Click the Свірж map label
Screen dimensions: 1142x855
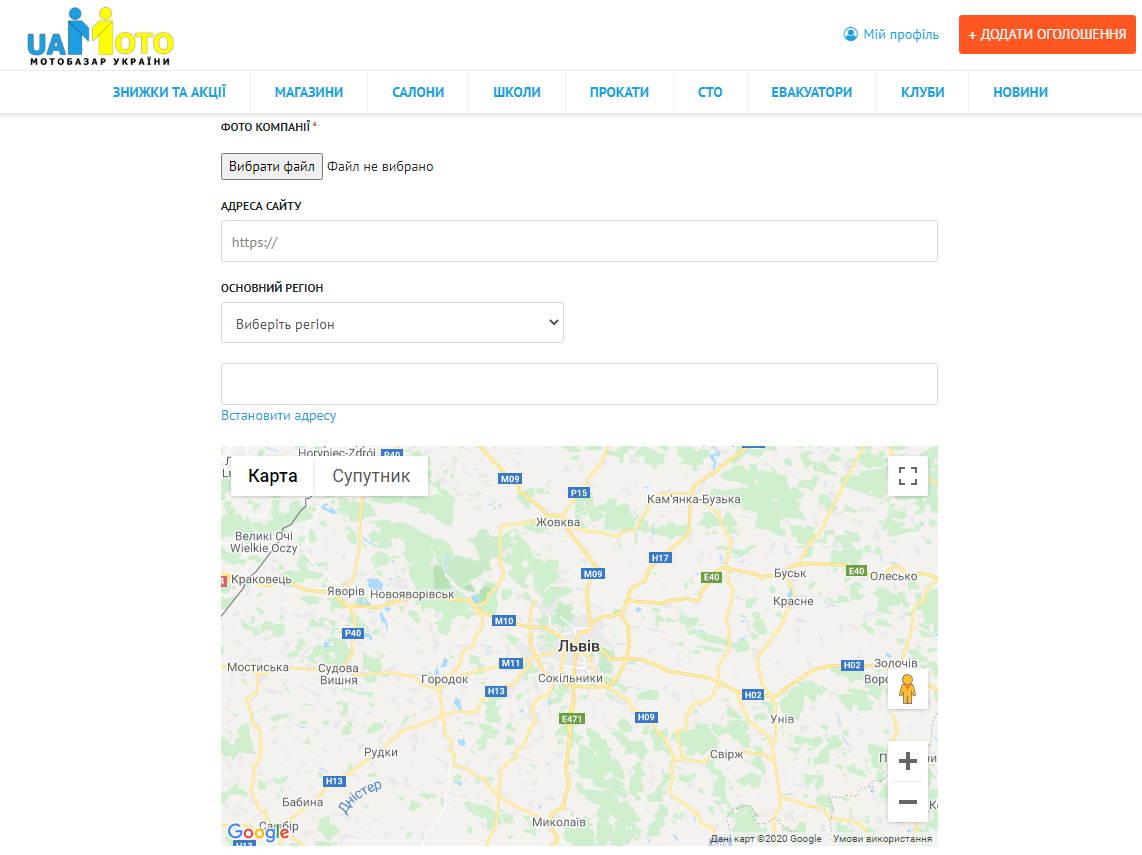click(727, 754)
